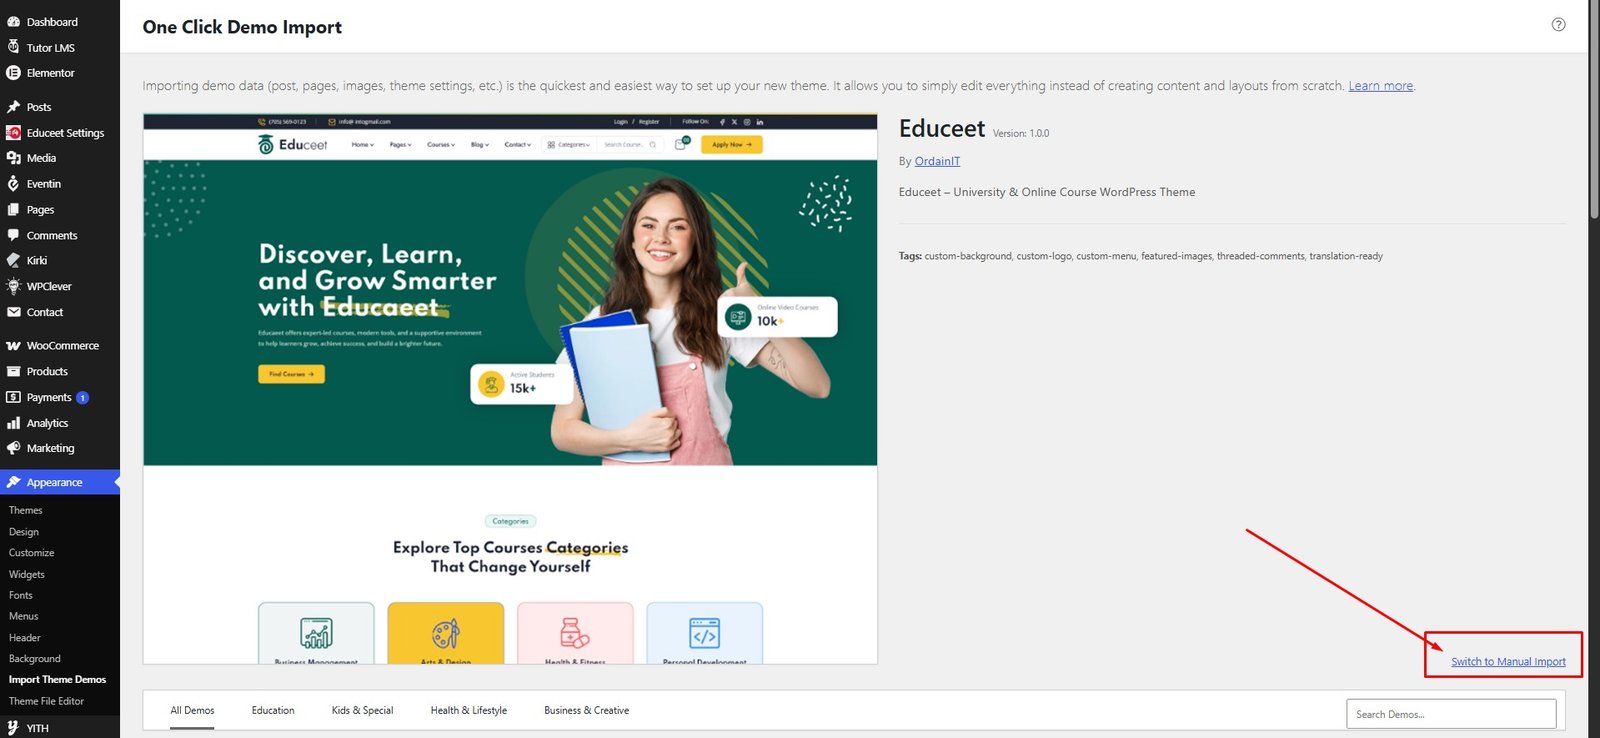Open the Learn more link
1600x738 pixels.
(1380, 86)
